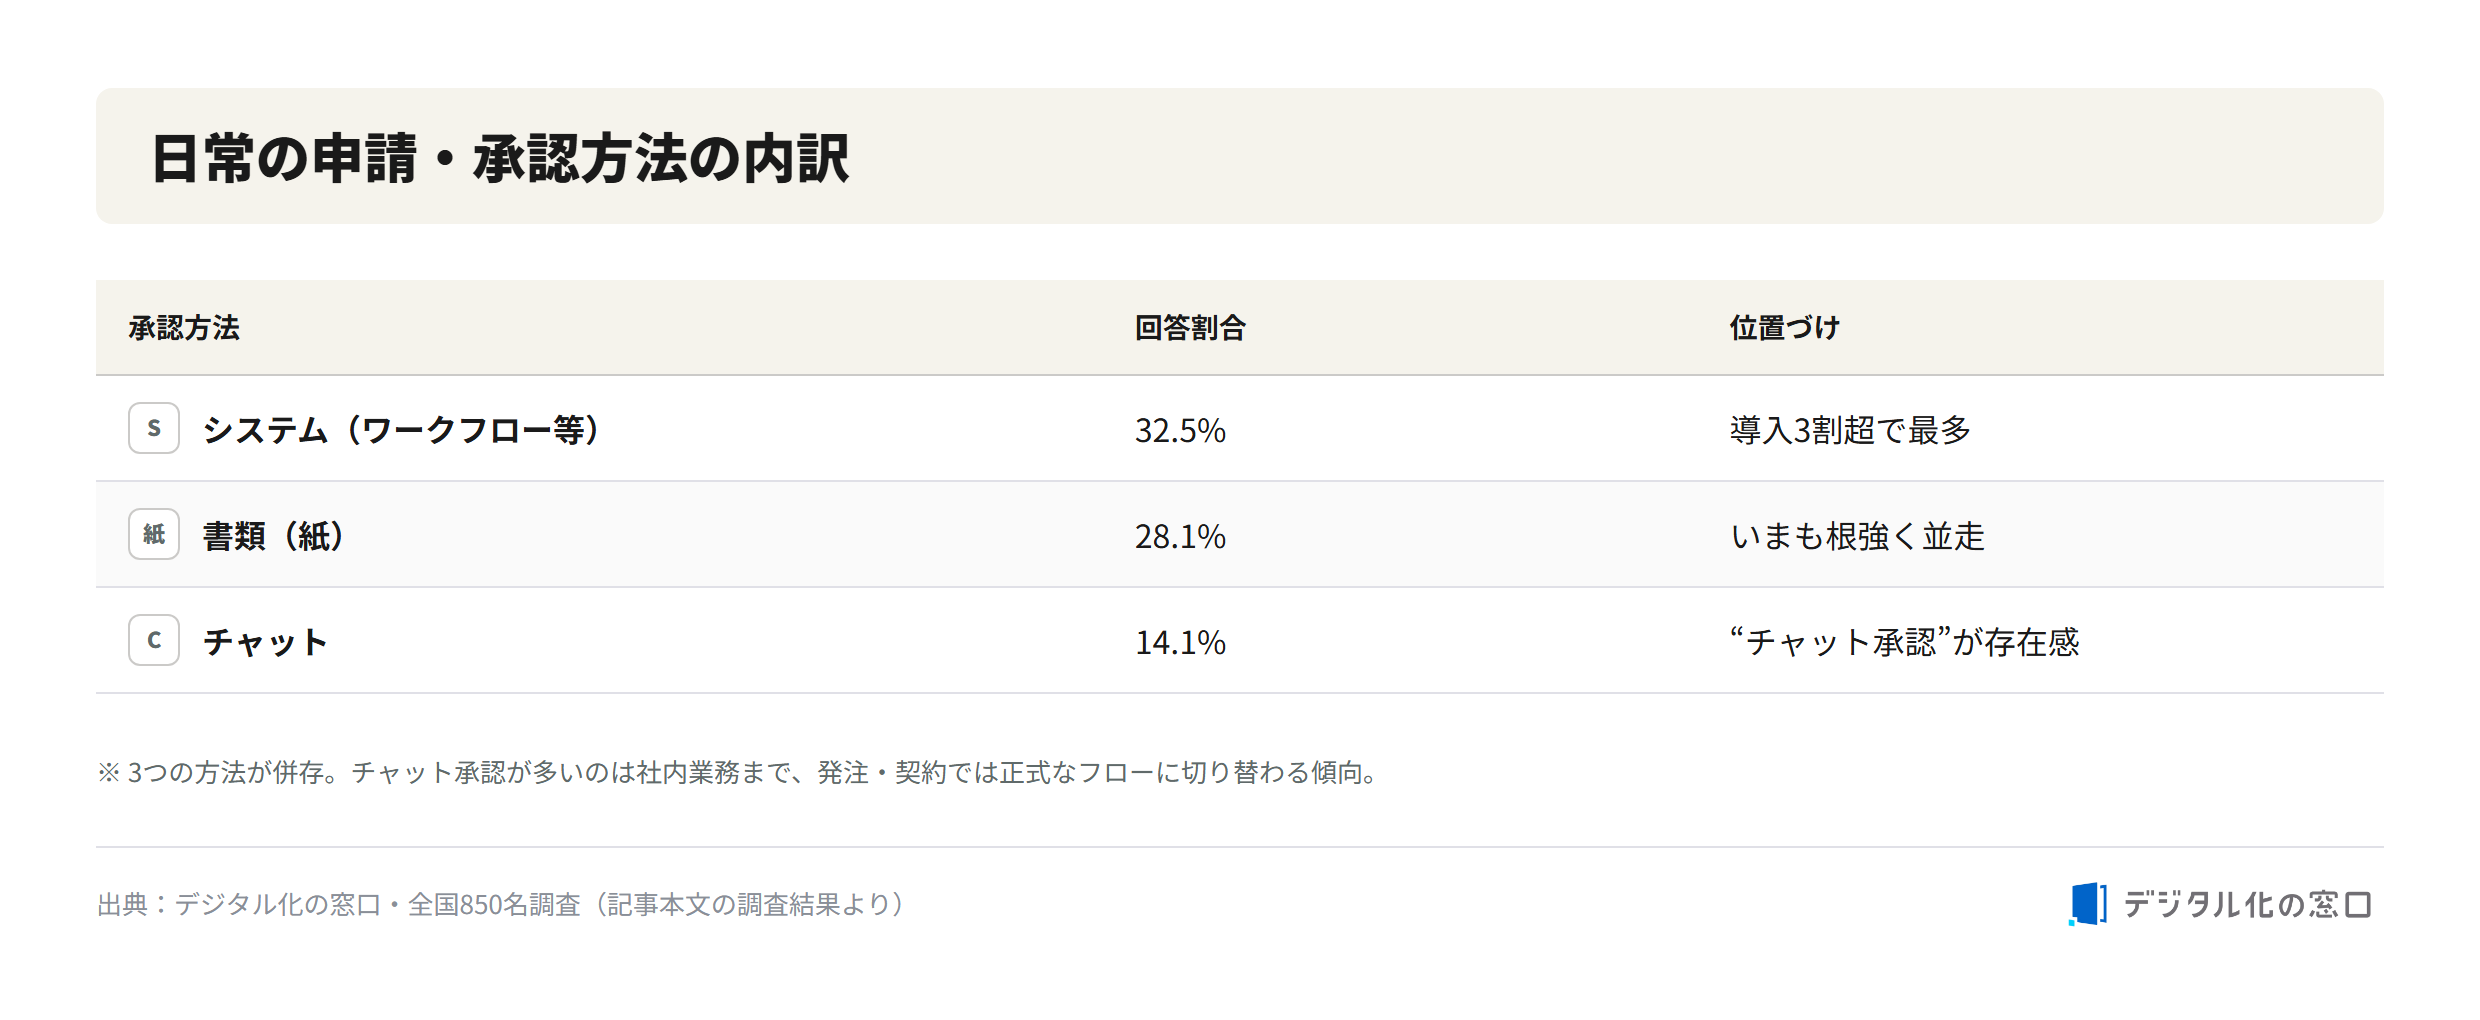Screen dimensions: 2480x1020
Task: Click the title 日常の申請・承認方法の内訳
Action: point(500,158)
